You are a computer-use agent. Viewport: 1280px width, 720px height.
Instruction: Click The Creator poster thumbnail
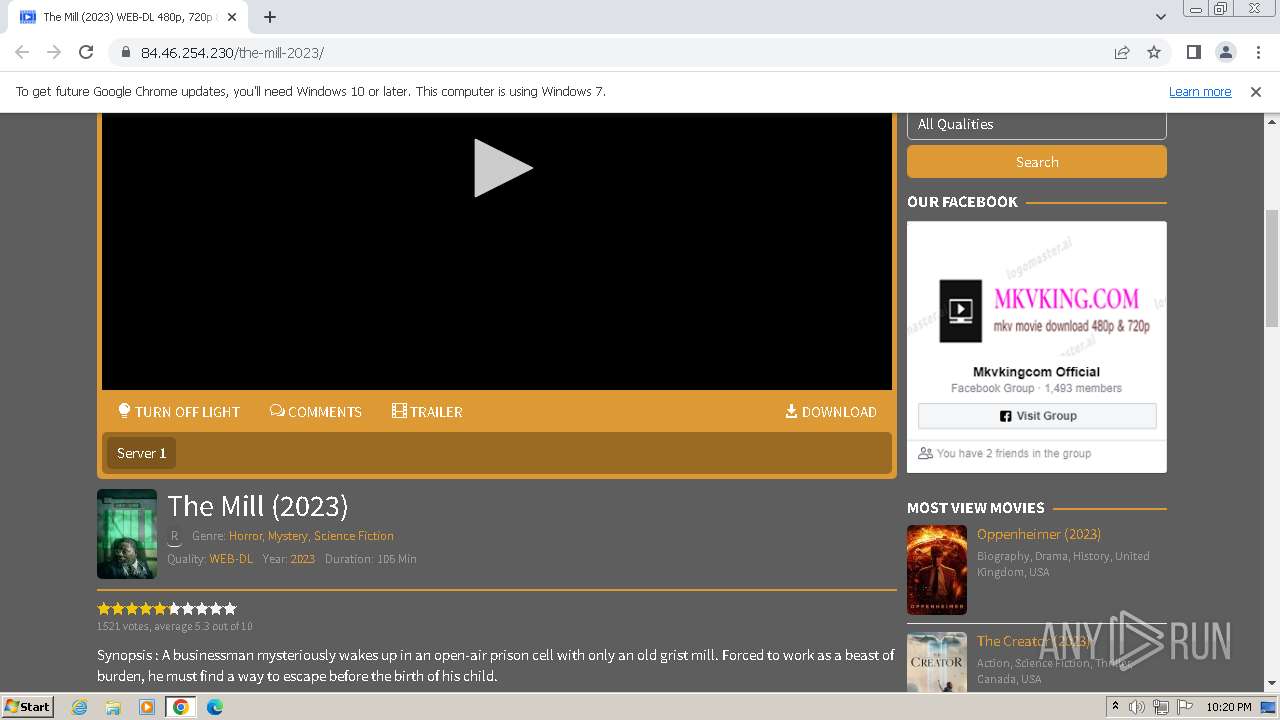937,662
